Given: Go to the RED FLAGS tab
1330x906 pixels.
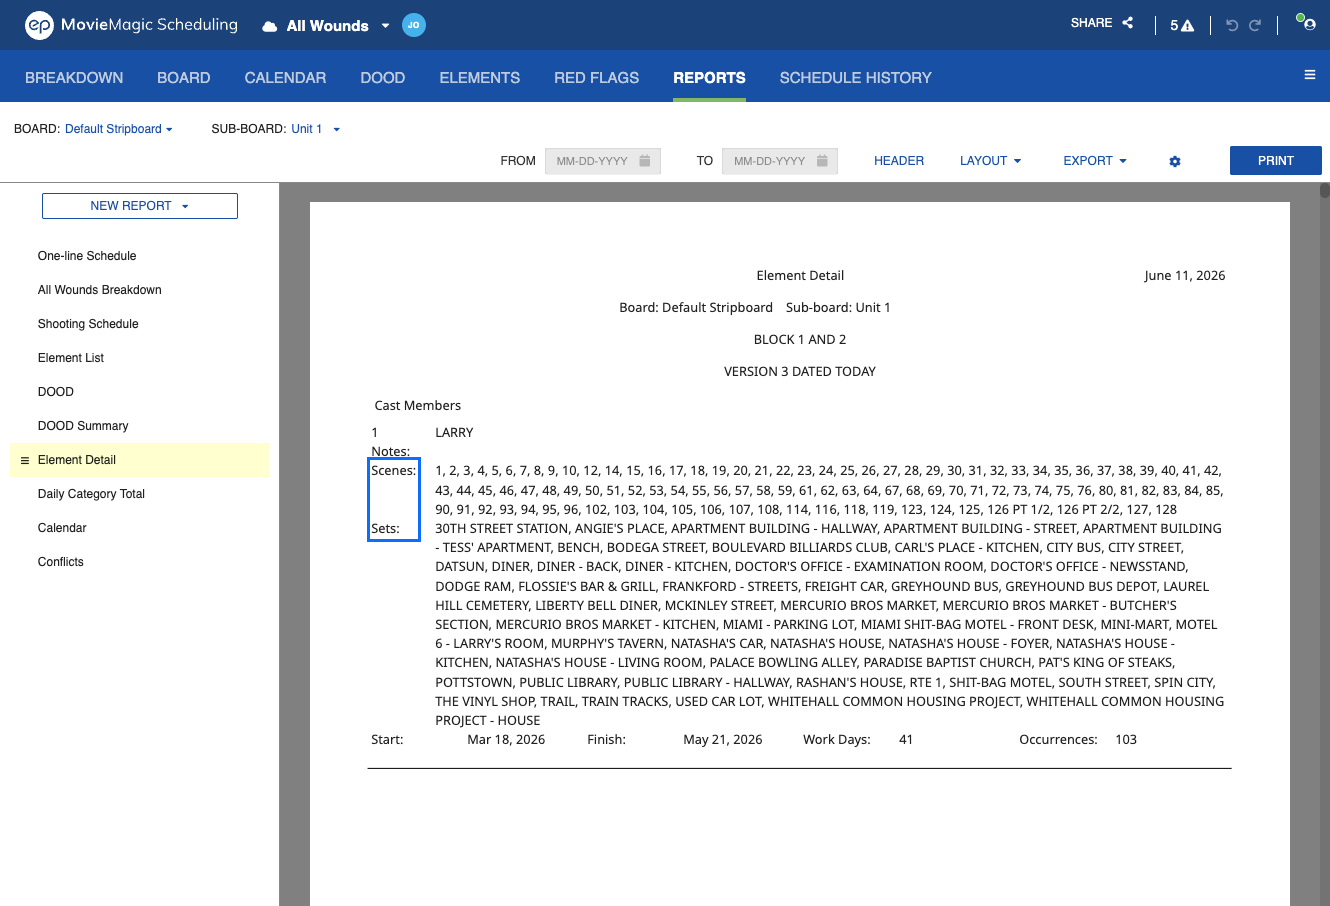Looking at the screenshot, I should click(x=597, y=78).
